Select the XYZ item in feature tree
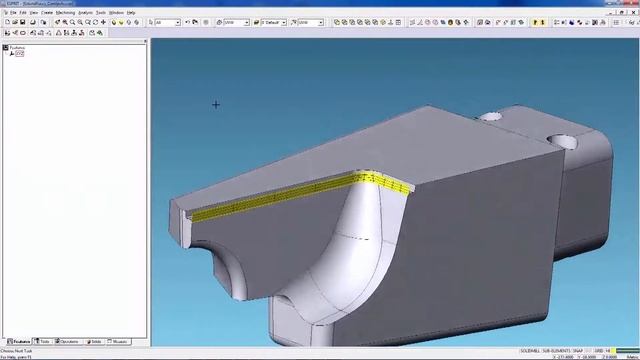The height and width of the screenshot is (360, 640). tap(20, 53)
